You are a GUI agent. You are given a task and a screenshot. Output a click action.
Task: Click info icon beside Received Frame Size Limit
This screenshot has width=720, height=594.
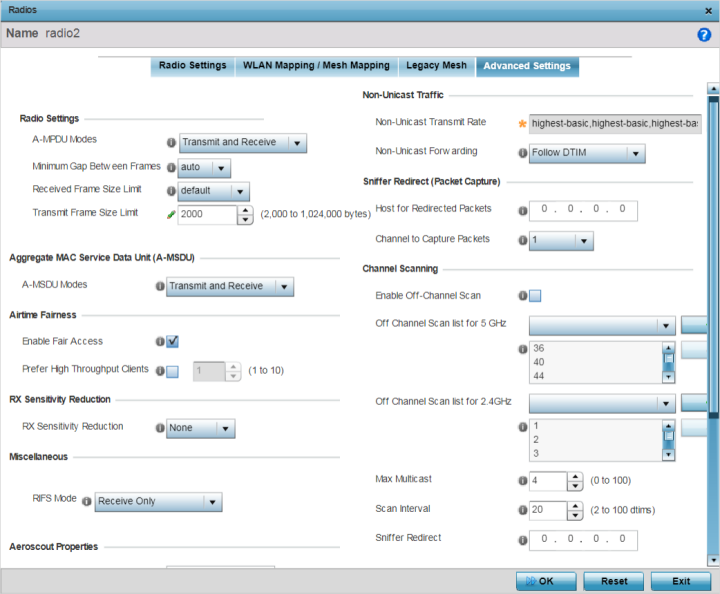pyautogui.click(x=171, y=190)
